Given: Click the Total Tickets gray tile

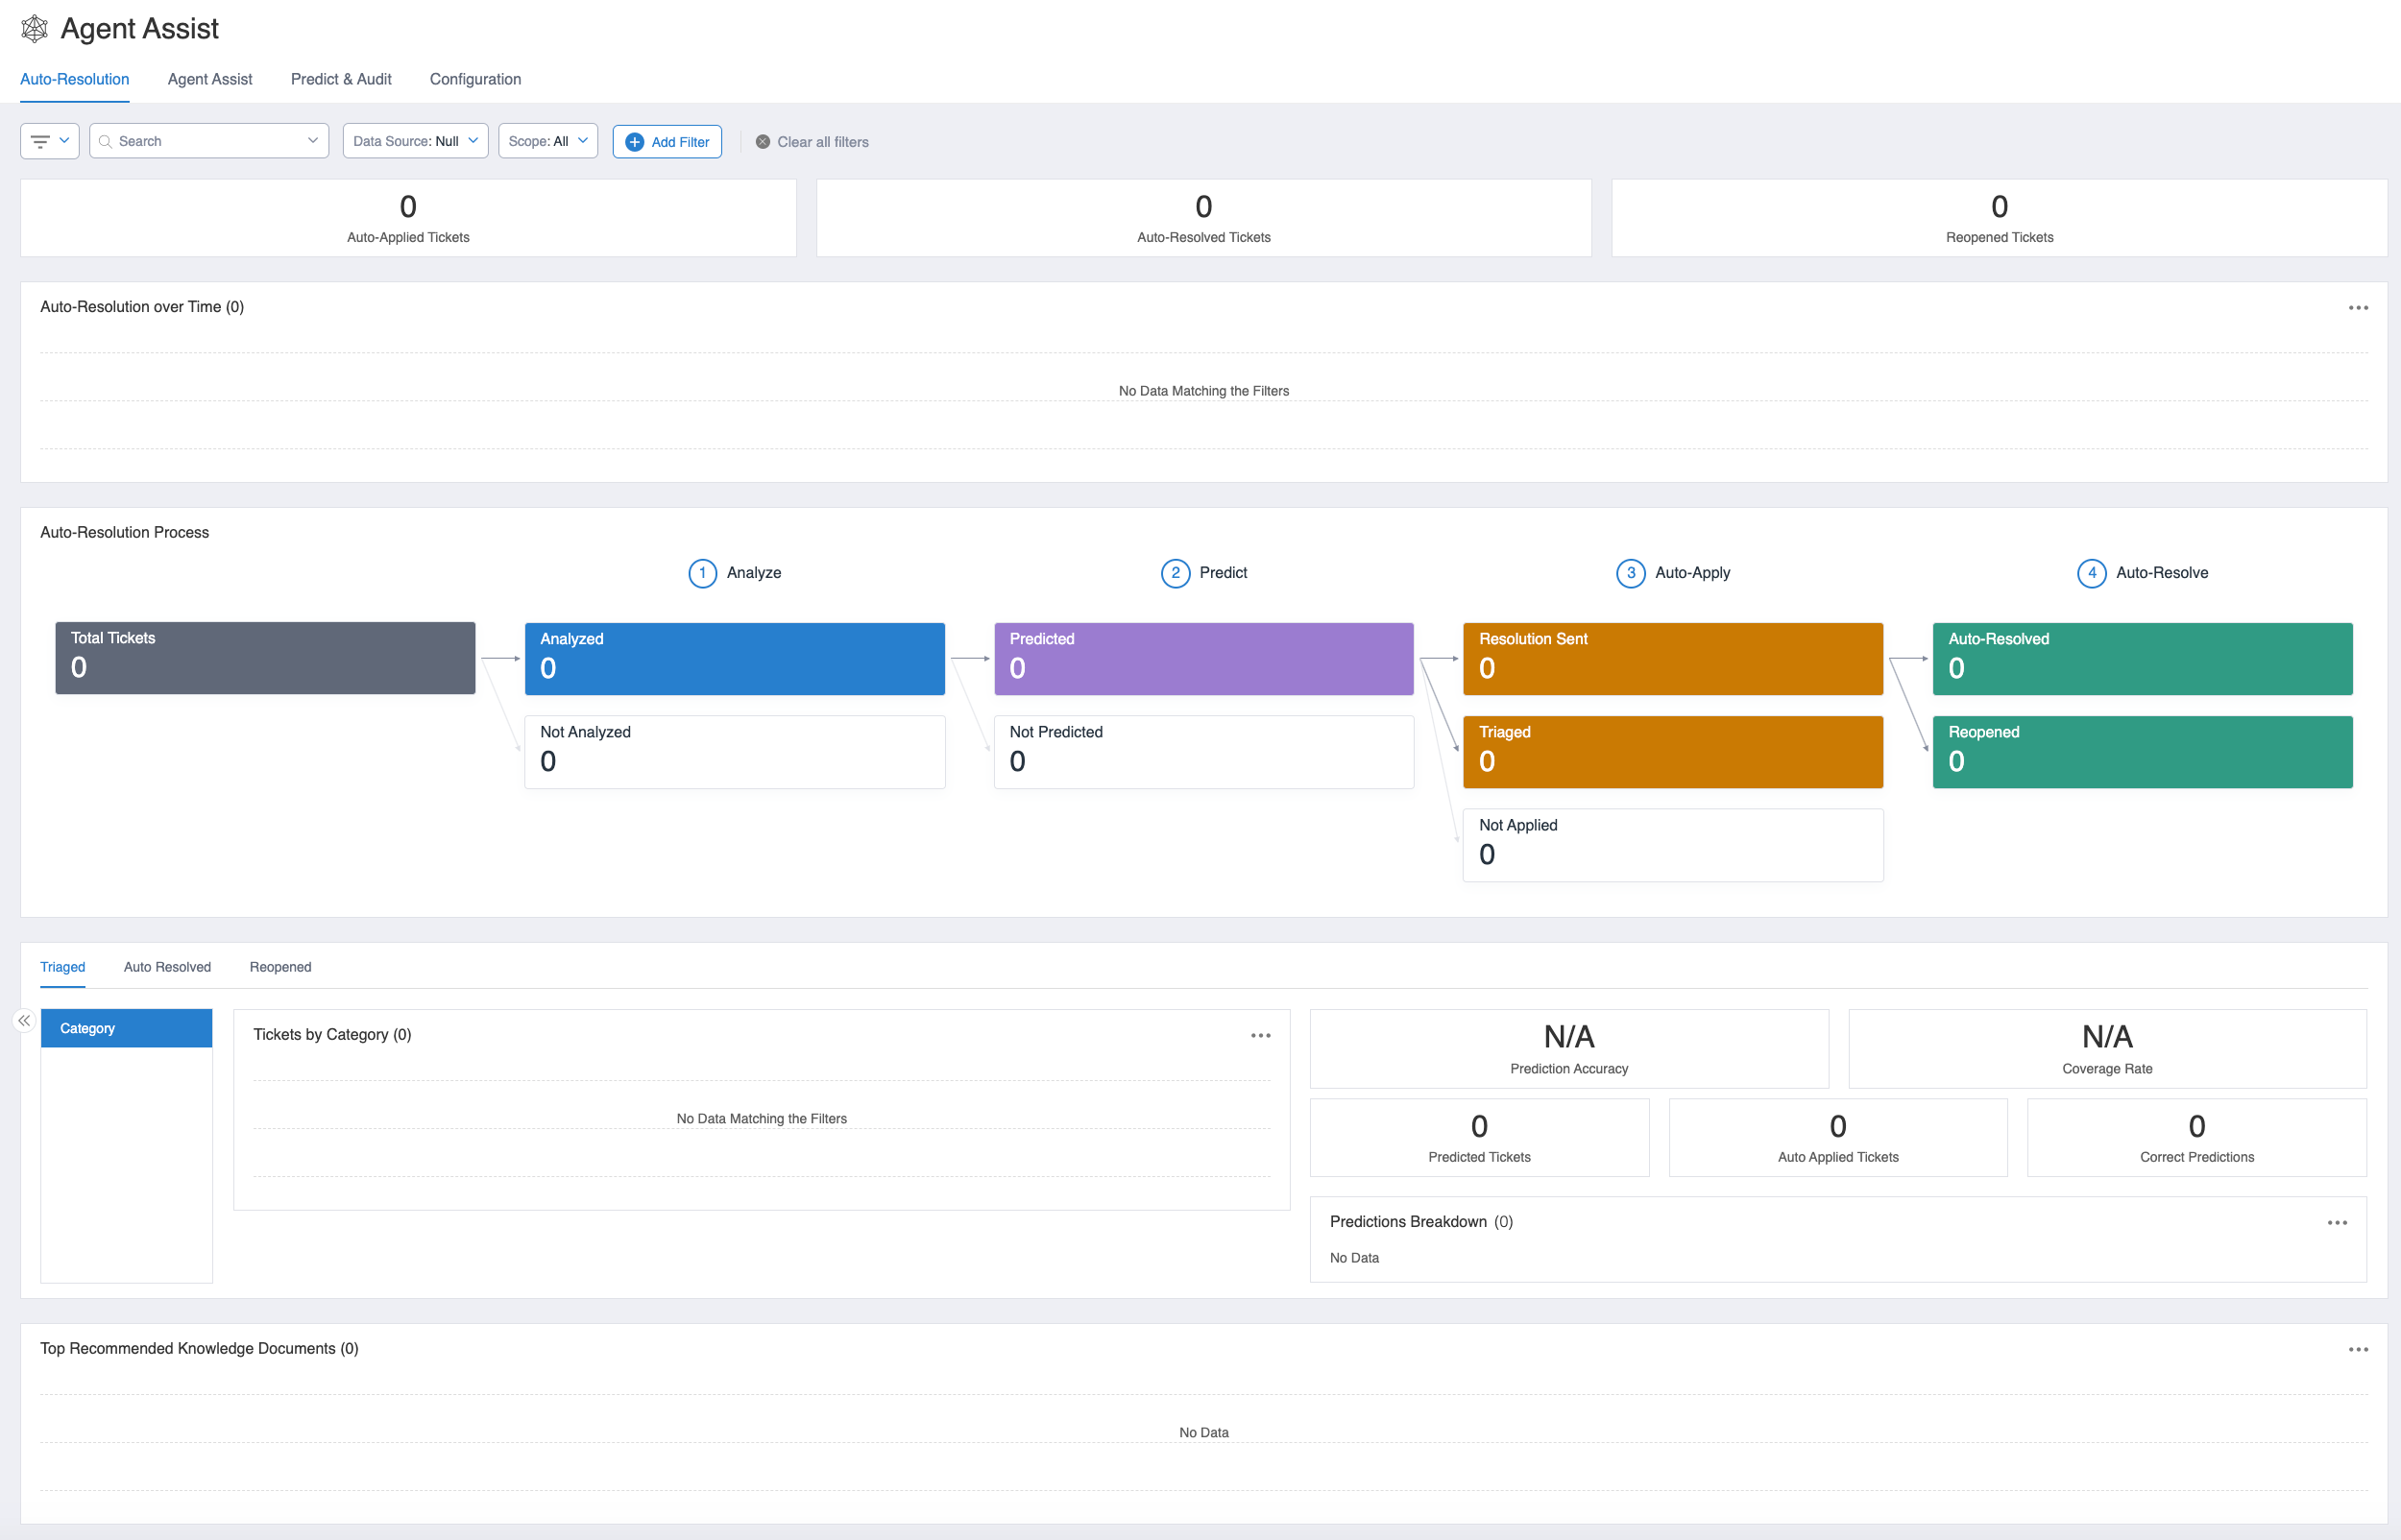Looking at the screenshot, I should pos(265,658).
